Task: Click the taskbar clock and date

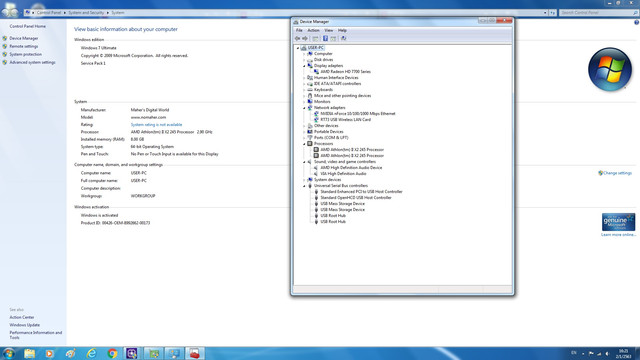Action: pyautogui.click(x=624, y=353)
